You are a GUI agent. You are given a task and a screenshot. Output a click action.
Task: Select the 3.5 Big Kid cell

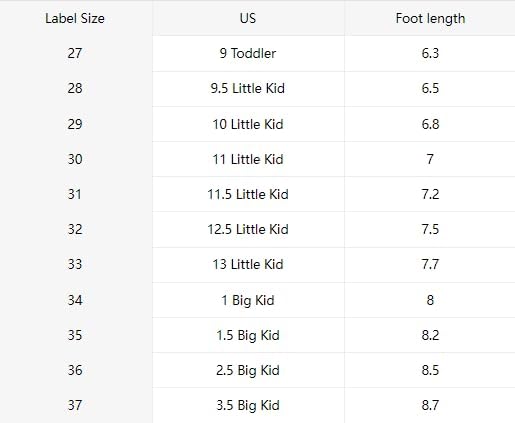click(248, 405)
